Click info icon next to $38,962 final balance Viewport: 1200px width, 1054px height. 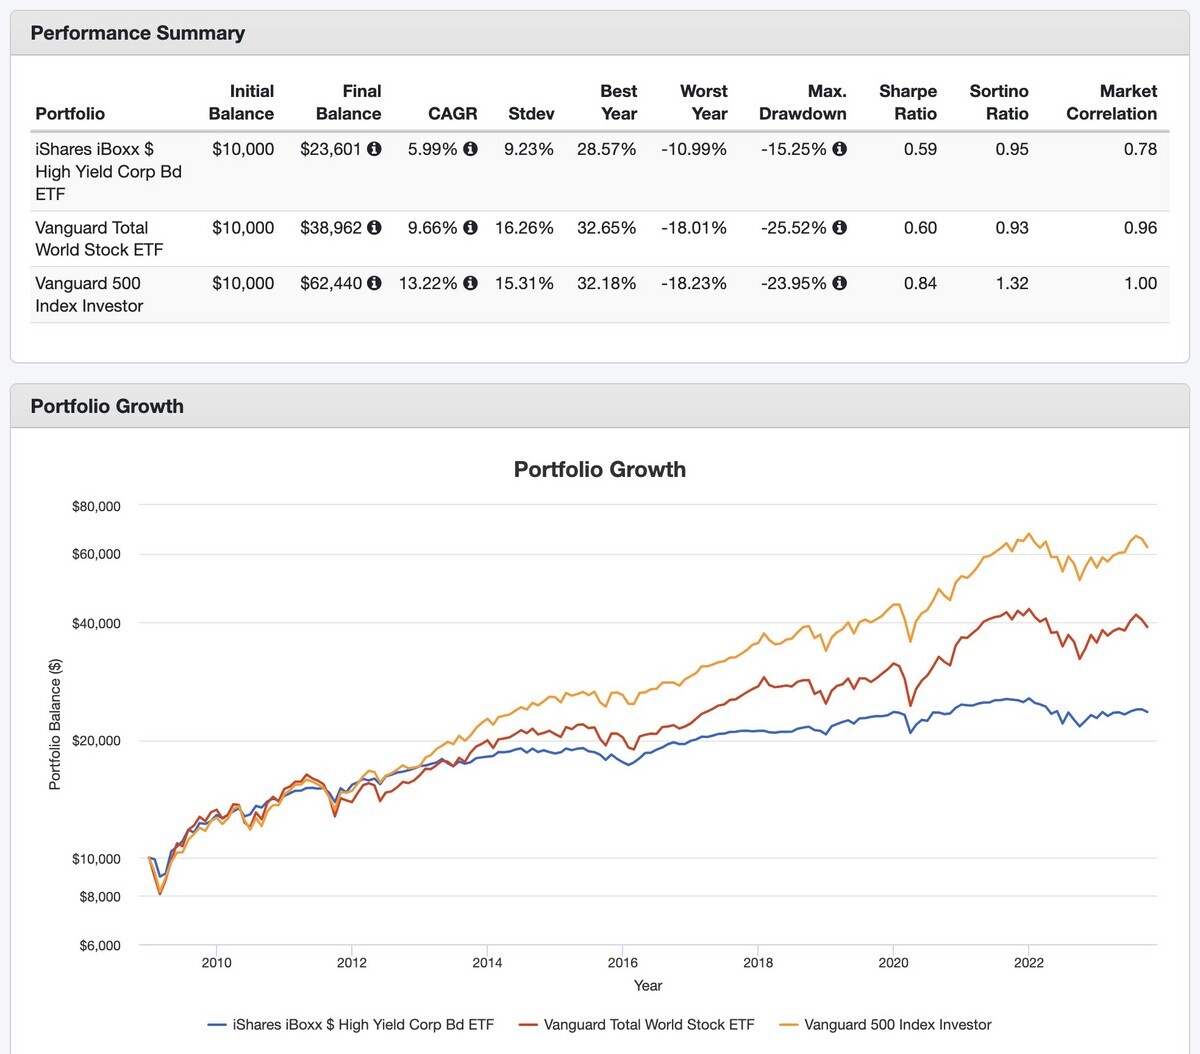pos(374,228)
